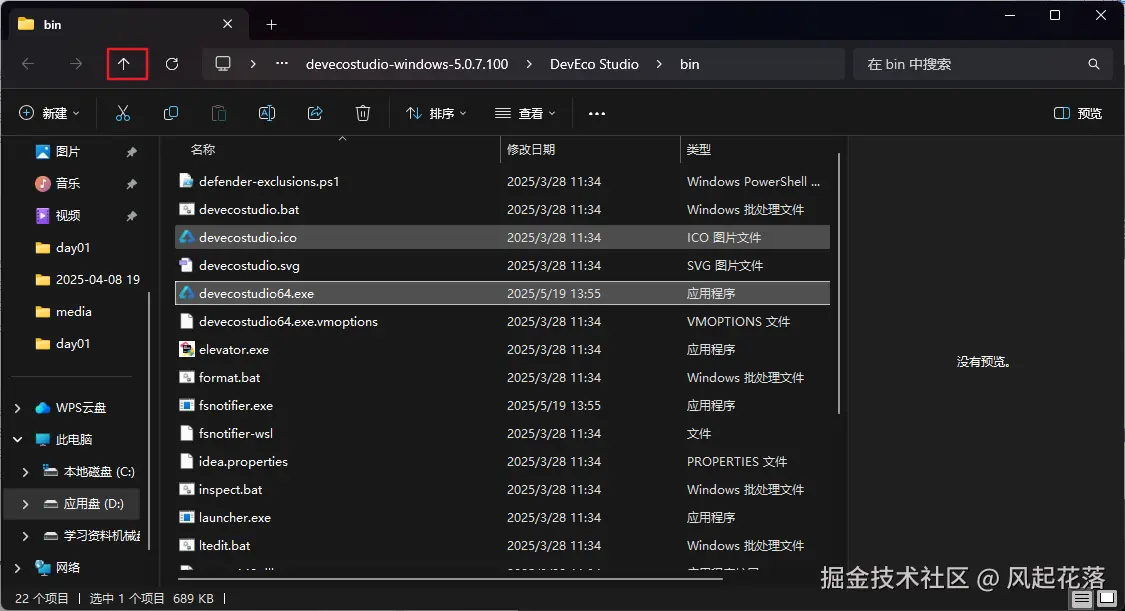This screenshot has height=611, width=1125.
Task: Click the copy icon in toolbar
Action: pos(171,113)
